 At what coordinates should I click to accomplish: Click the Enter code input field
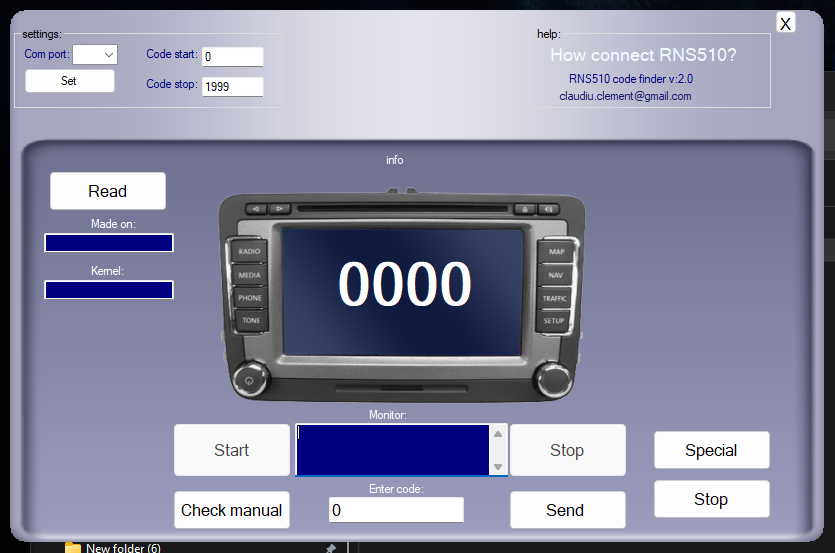(x=396, y=510)
